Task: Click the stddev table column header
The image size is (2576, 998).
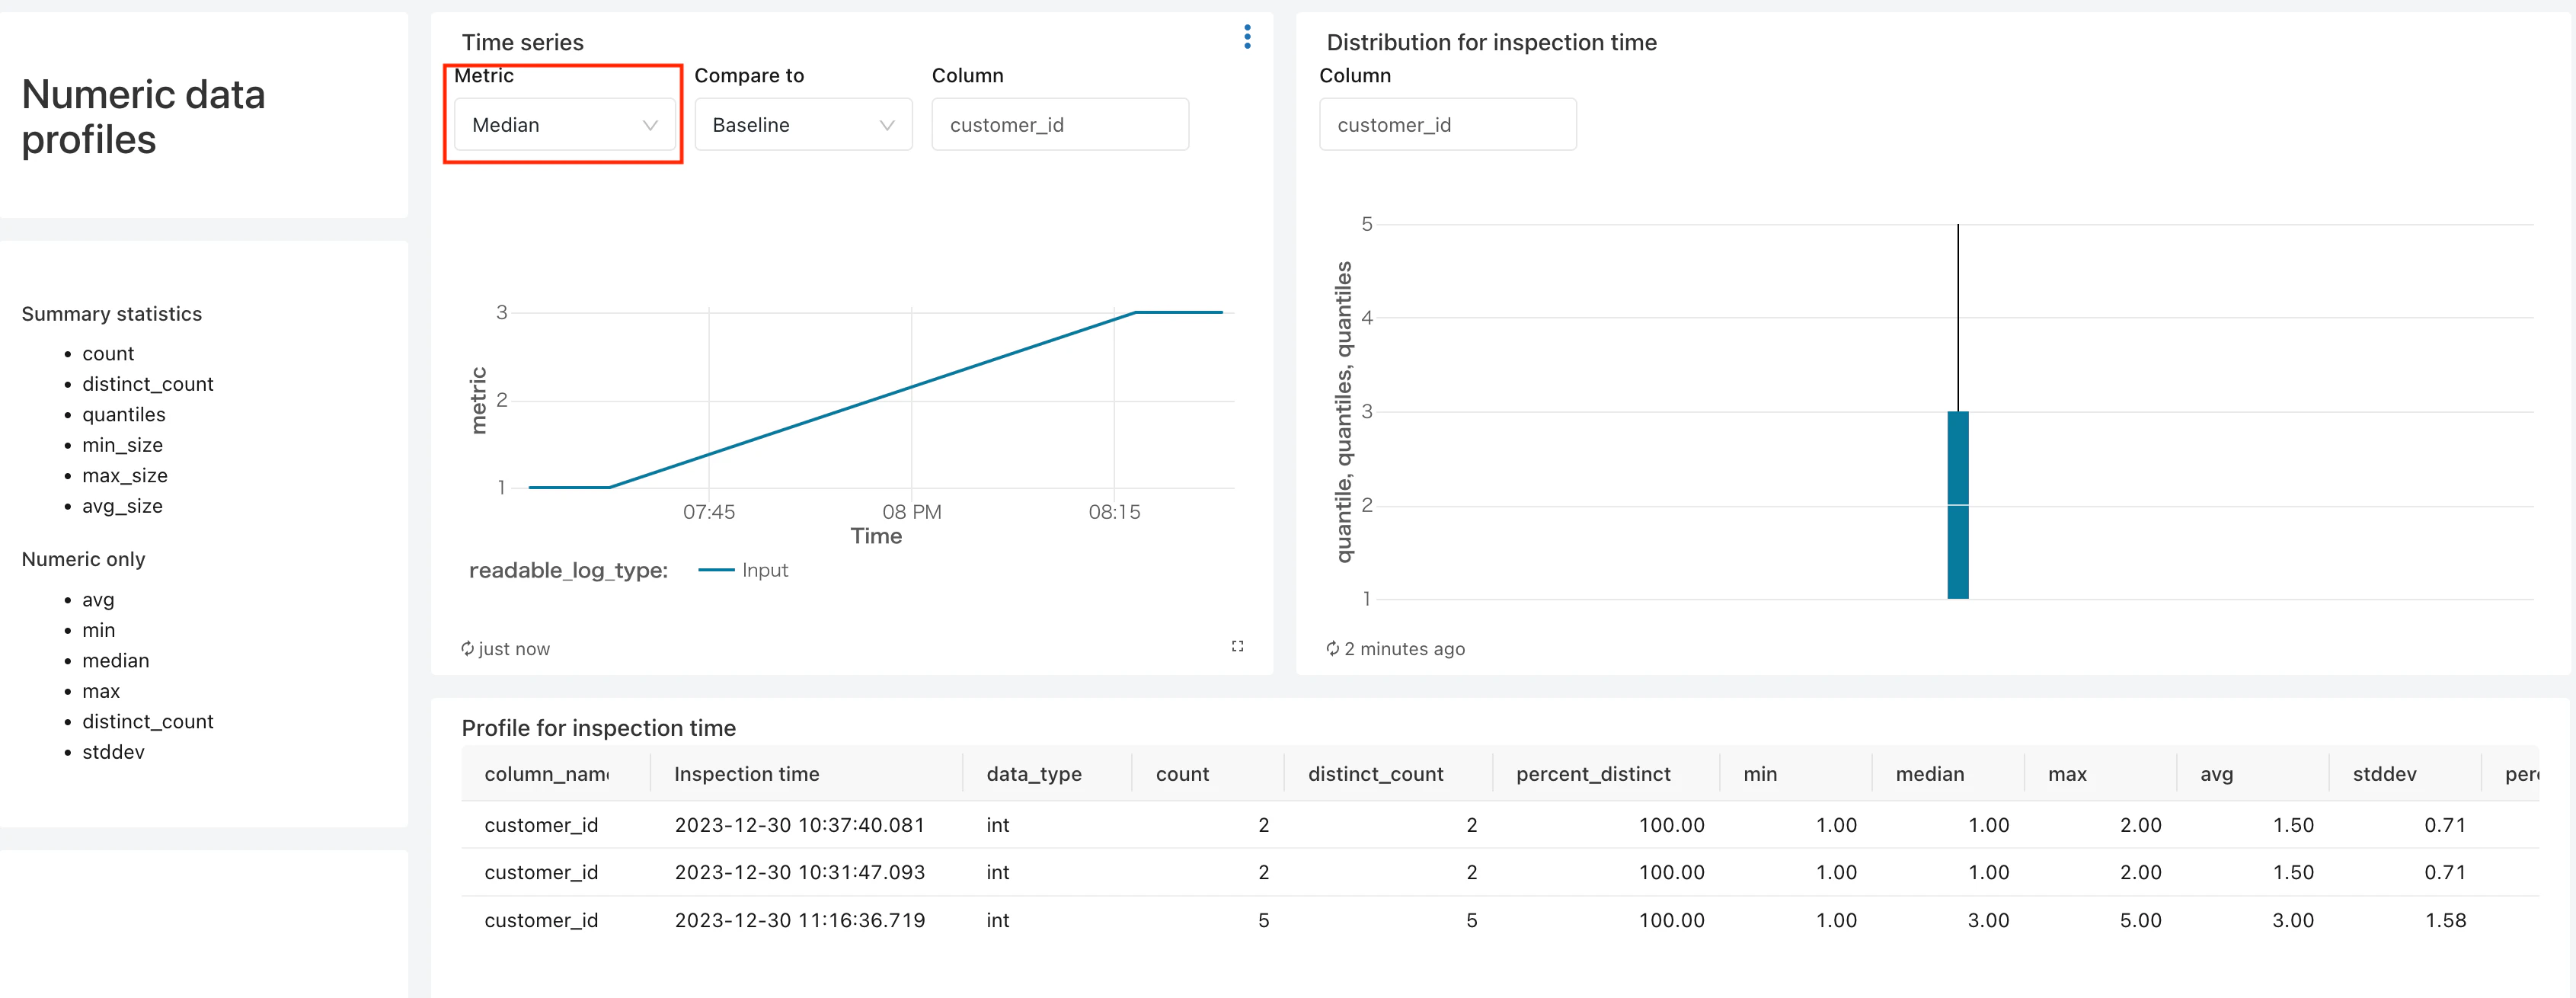Action: pos(2384,774)
